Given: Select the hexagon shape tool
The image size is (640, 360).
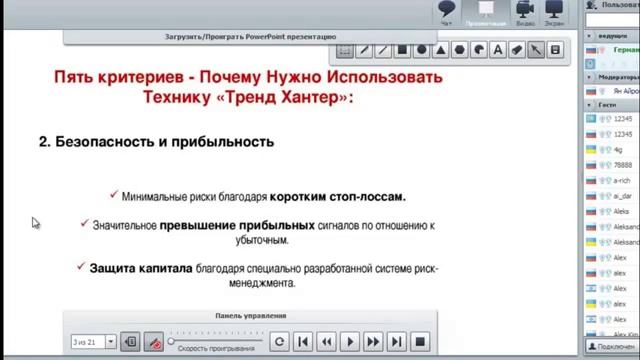Looking at the screenshot, I should coord(460,50).
